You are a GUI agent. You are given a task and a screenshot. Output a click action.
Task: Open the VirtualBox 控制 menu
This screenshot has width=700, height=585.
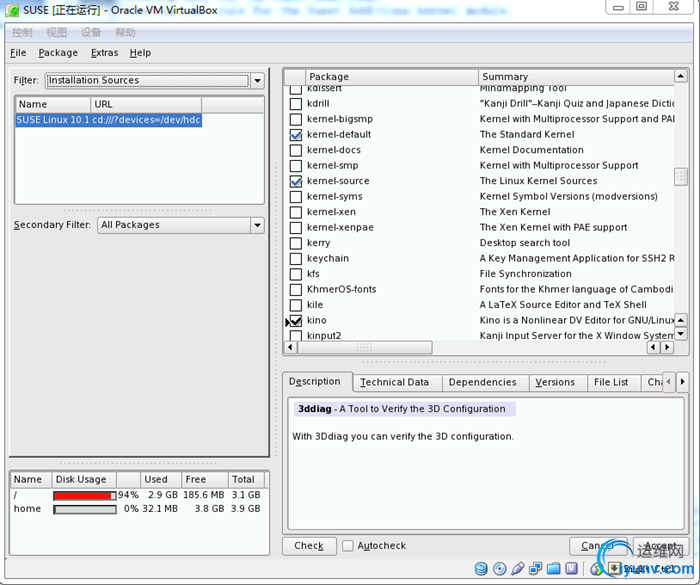point(22,32)
